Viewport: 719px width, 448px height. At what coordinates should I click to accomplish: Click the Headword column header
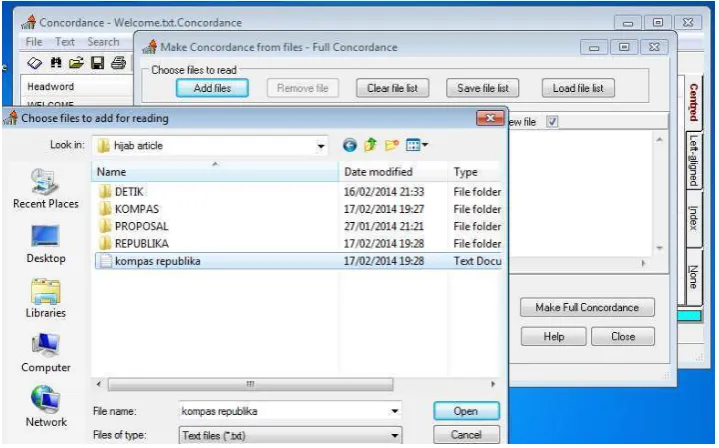(77, 87)
